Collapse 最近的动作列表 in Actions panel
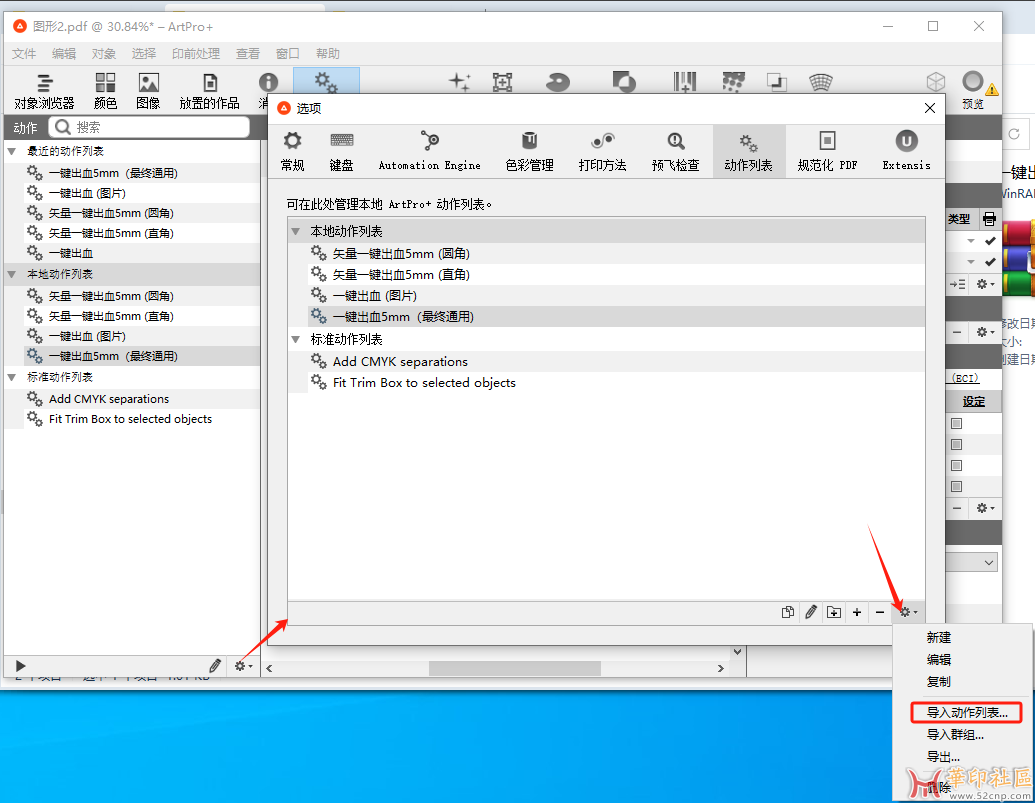This screenshot has width=1035, height=803. [x=12, y=151]
